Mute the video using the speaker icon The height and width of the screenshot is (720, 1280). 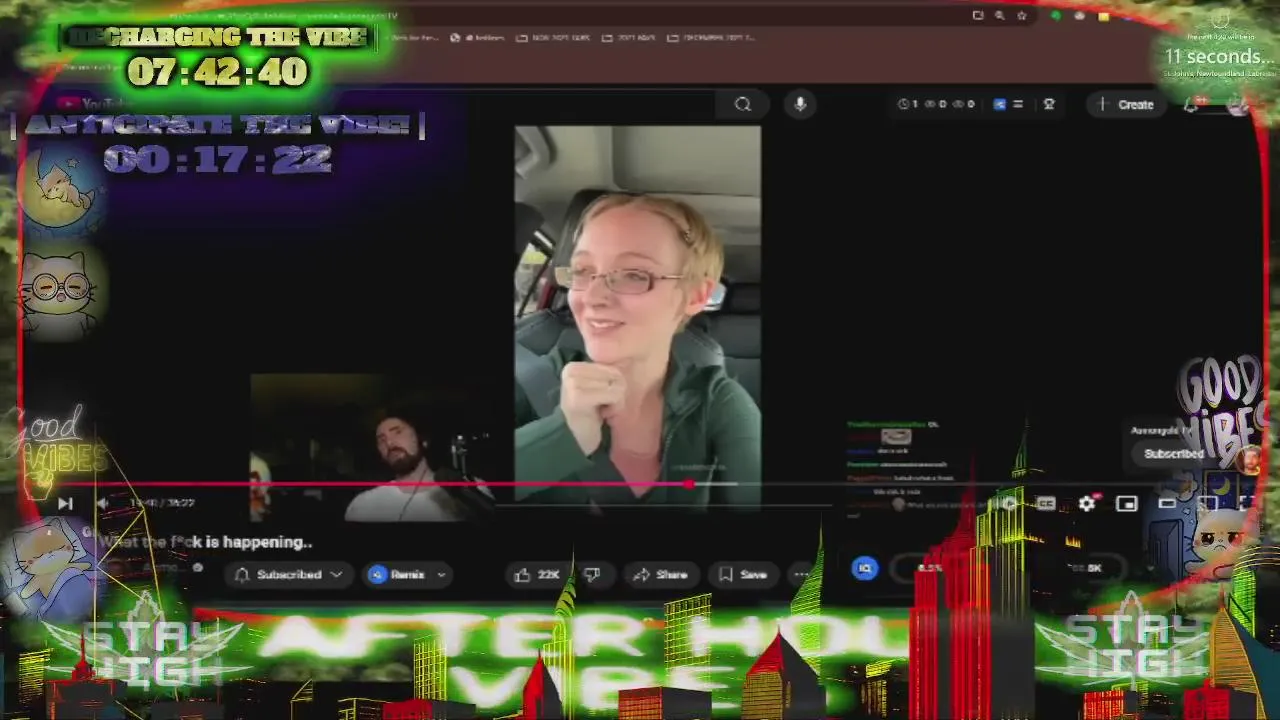tap(101, 503)
